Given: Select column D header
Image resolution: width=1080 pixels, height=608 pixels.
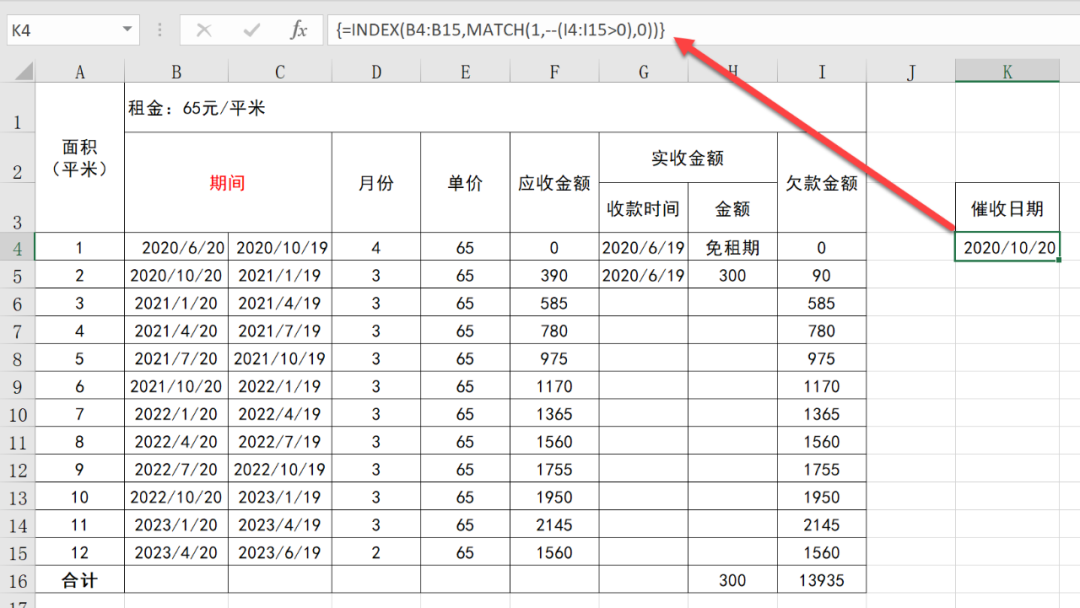Looking at the screenshot, I should point(376,72).
